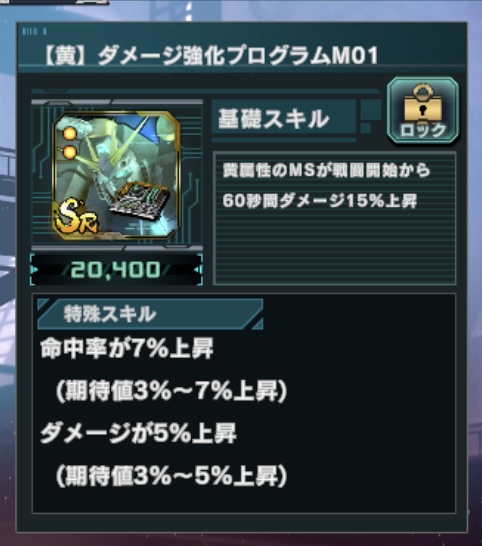Image resolution: width=482 pixels, height=546 pixels.
Task: Click right arrow beside 20,400
Action: click(198, 270)
